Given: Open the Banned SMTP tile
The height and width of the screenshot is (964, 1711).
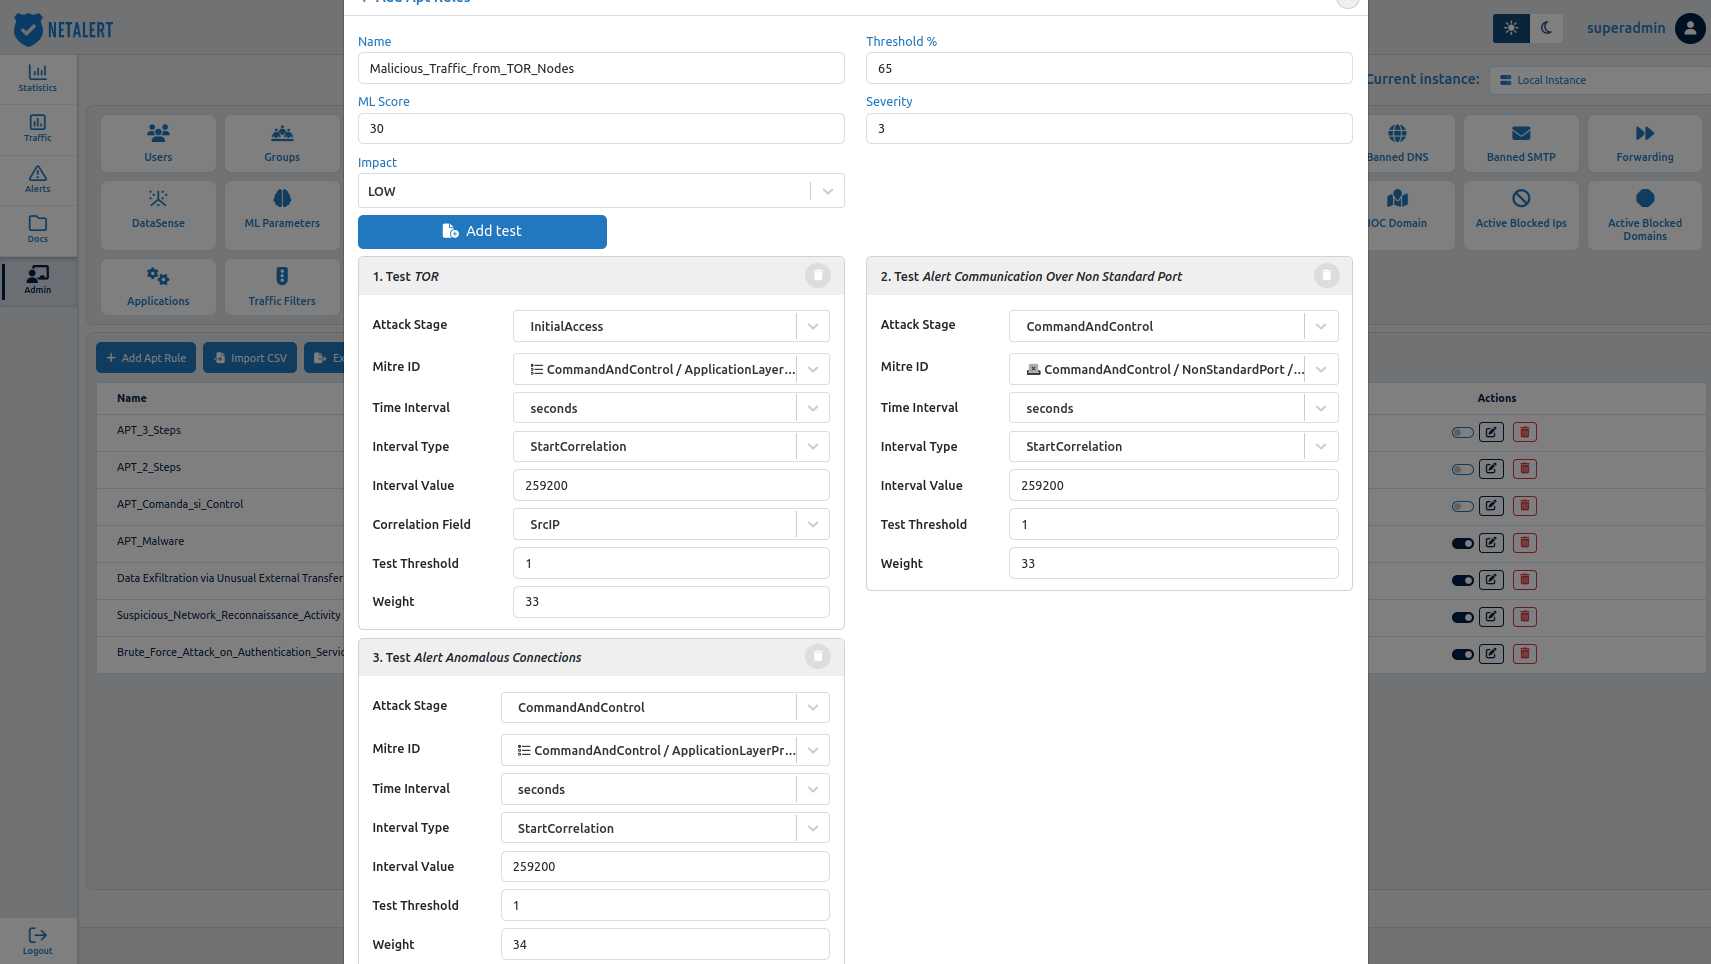Looking at the screenshot, I should click(x=1521, y=143).
